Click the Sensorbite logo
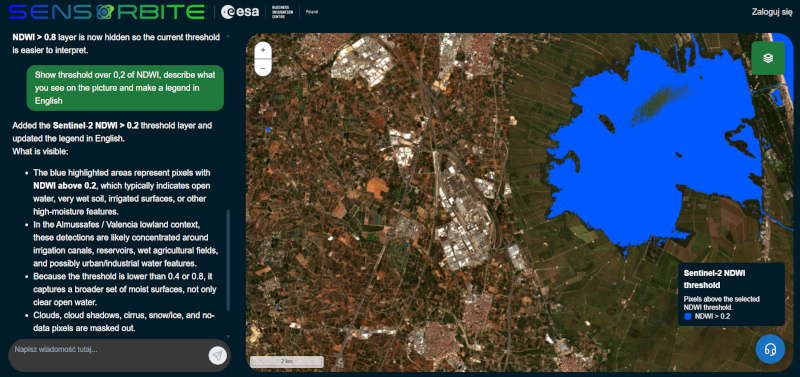The height and width of the screenshot is (377, 800). click(x=107, y=12)
